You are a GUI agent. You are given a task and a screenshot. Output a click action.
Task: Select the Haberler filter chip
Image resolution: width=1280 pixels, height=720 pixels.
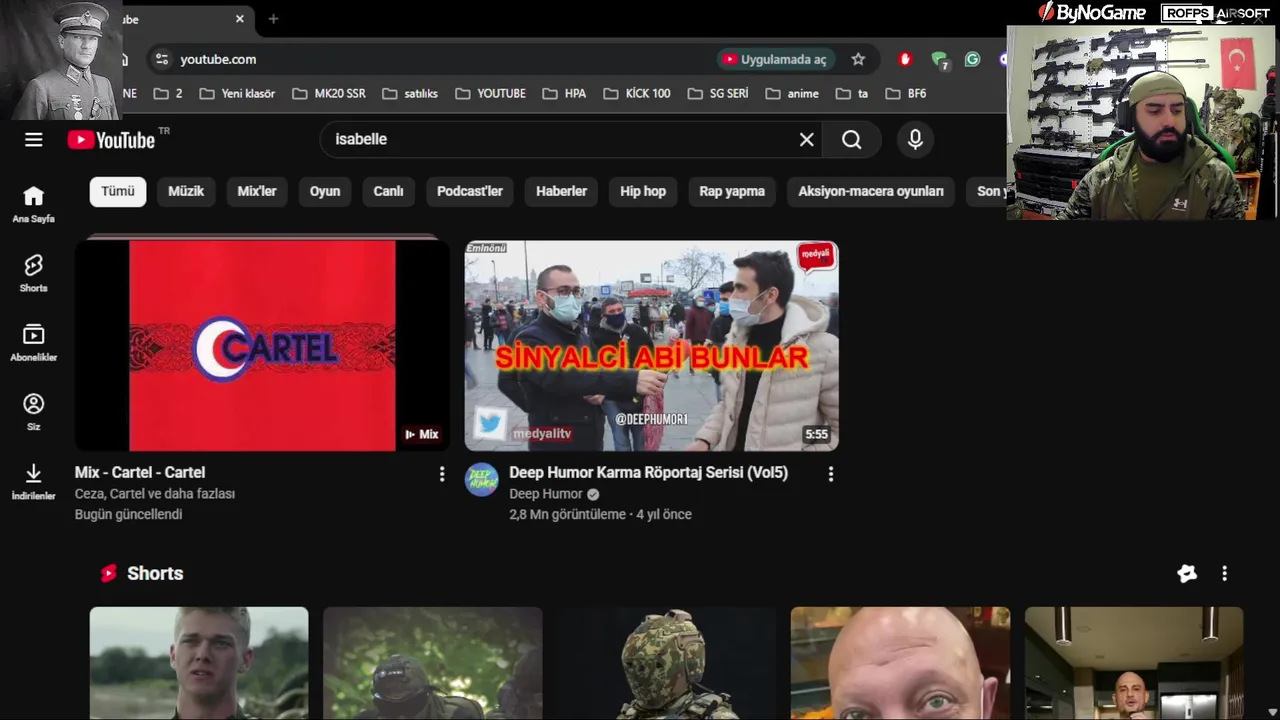[561, 191]
